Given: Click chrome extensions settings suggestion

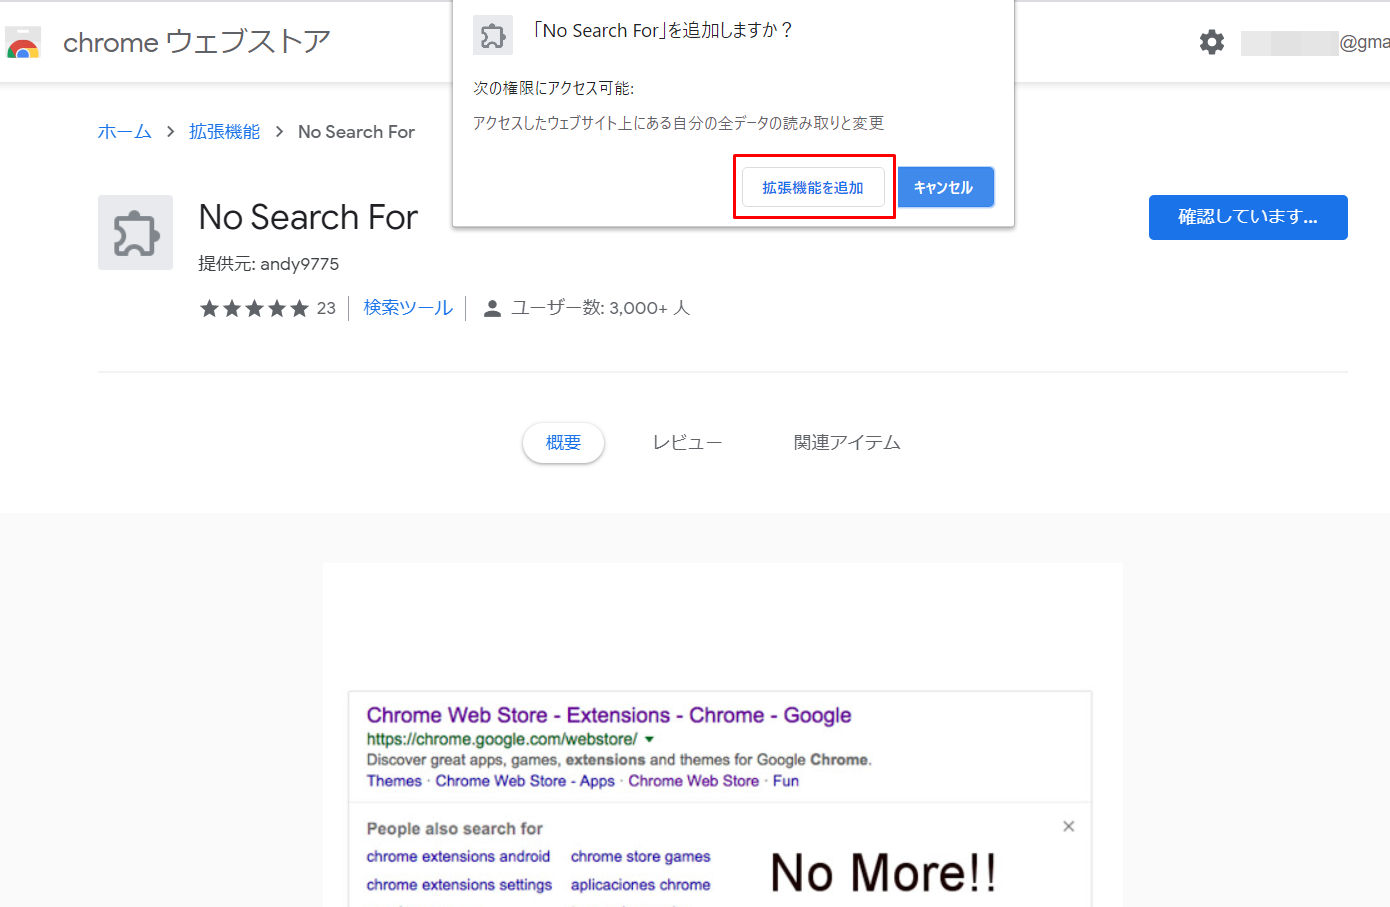Looking at the screenshot, I should pyautogui.click(x=459, y=885).
